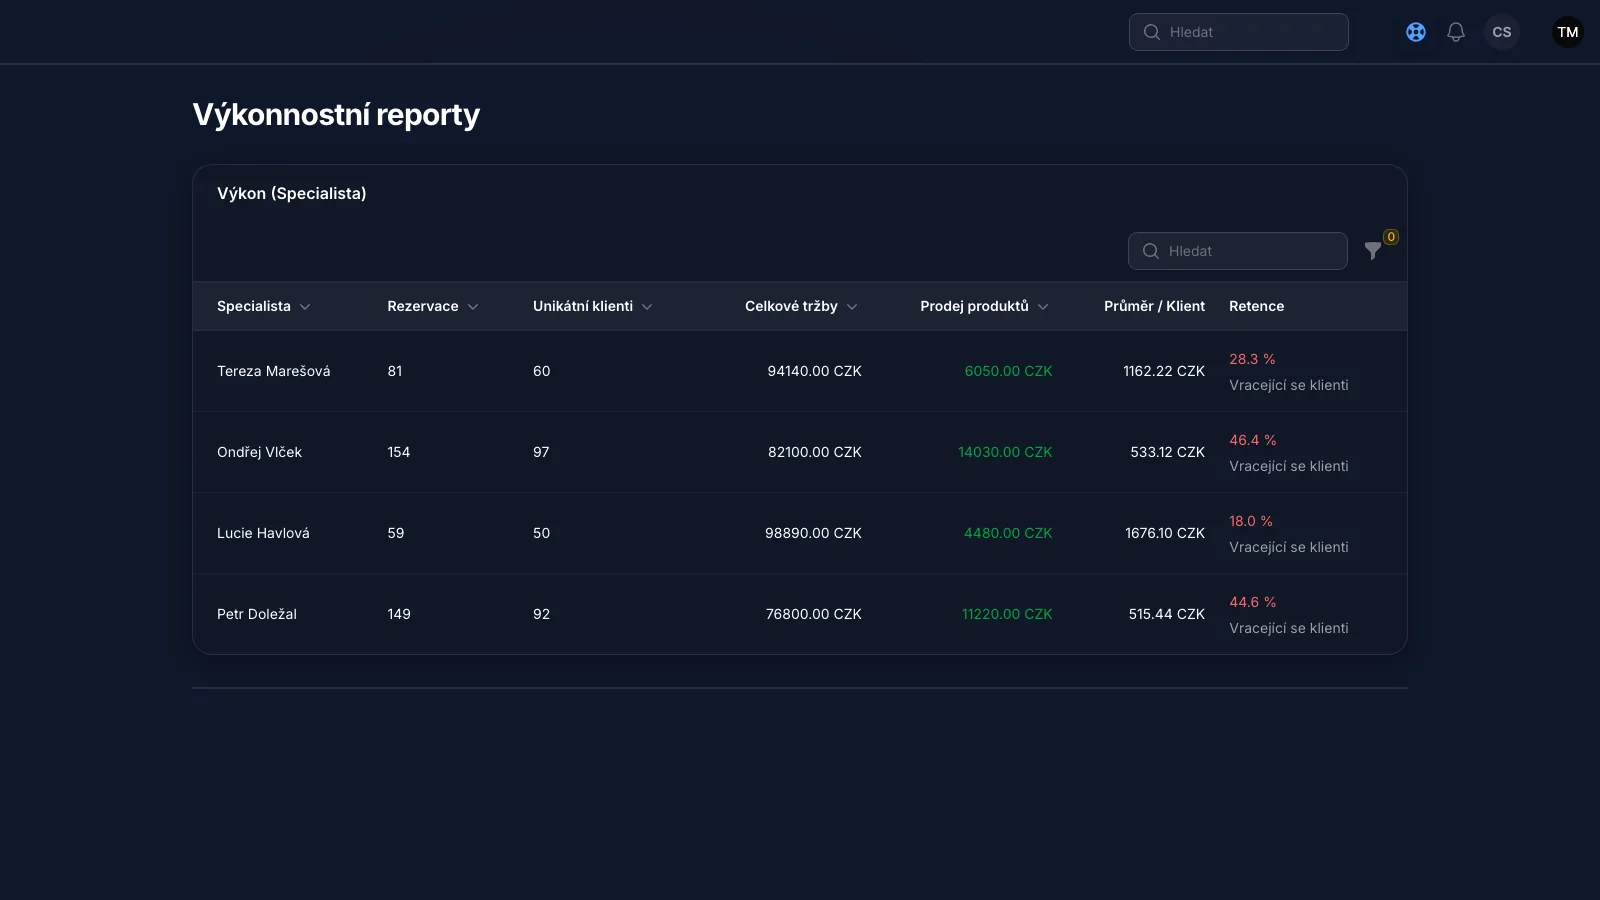Click the Průměr / Klient column header

click(1154, 306)
